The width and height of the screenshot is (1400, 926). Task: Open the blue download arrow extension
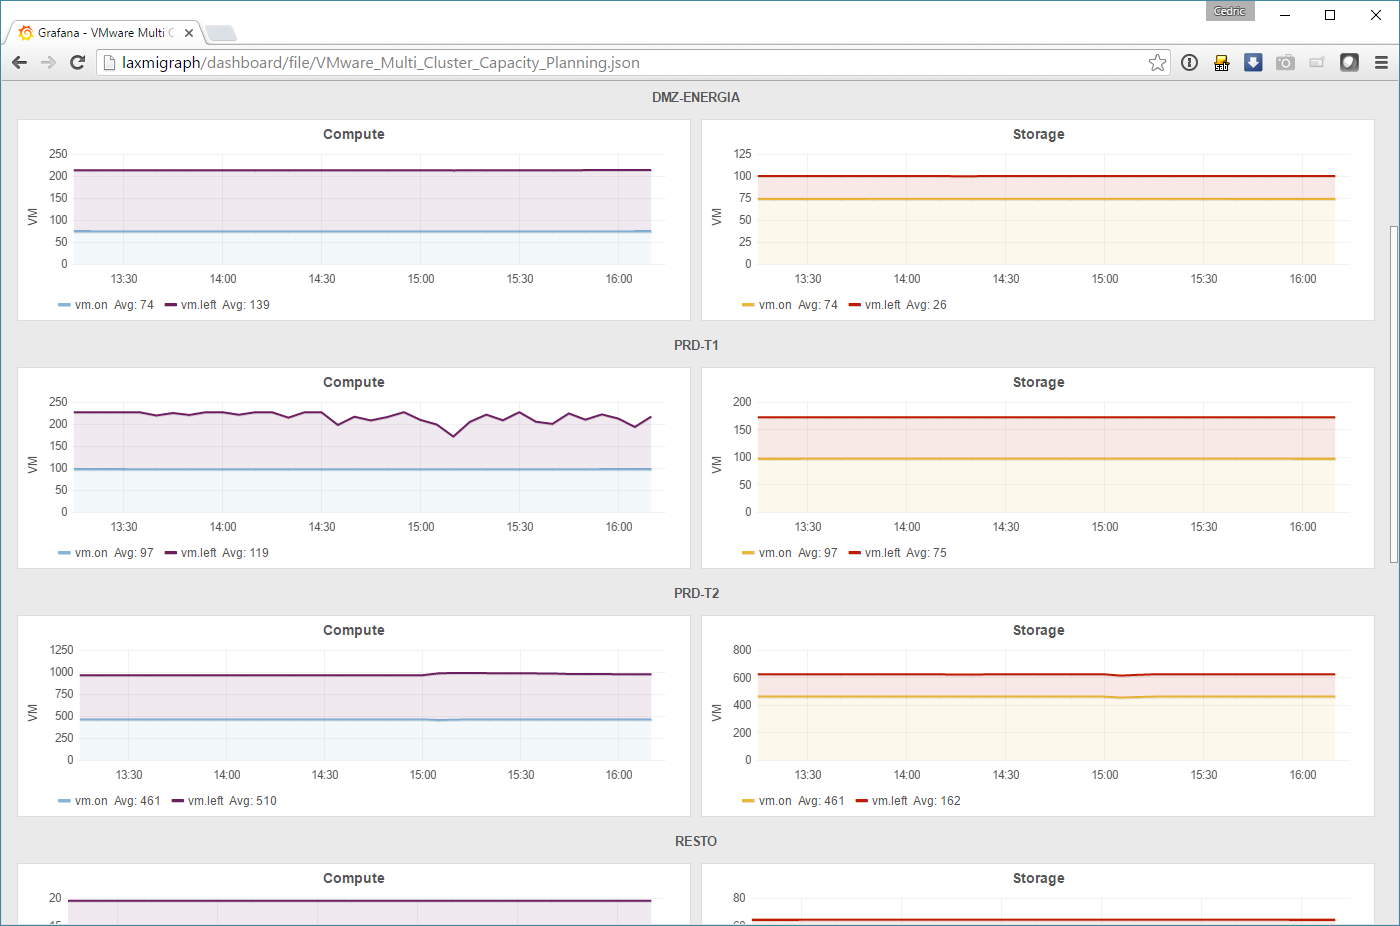pos(1253,63)
